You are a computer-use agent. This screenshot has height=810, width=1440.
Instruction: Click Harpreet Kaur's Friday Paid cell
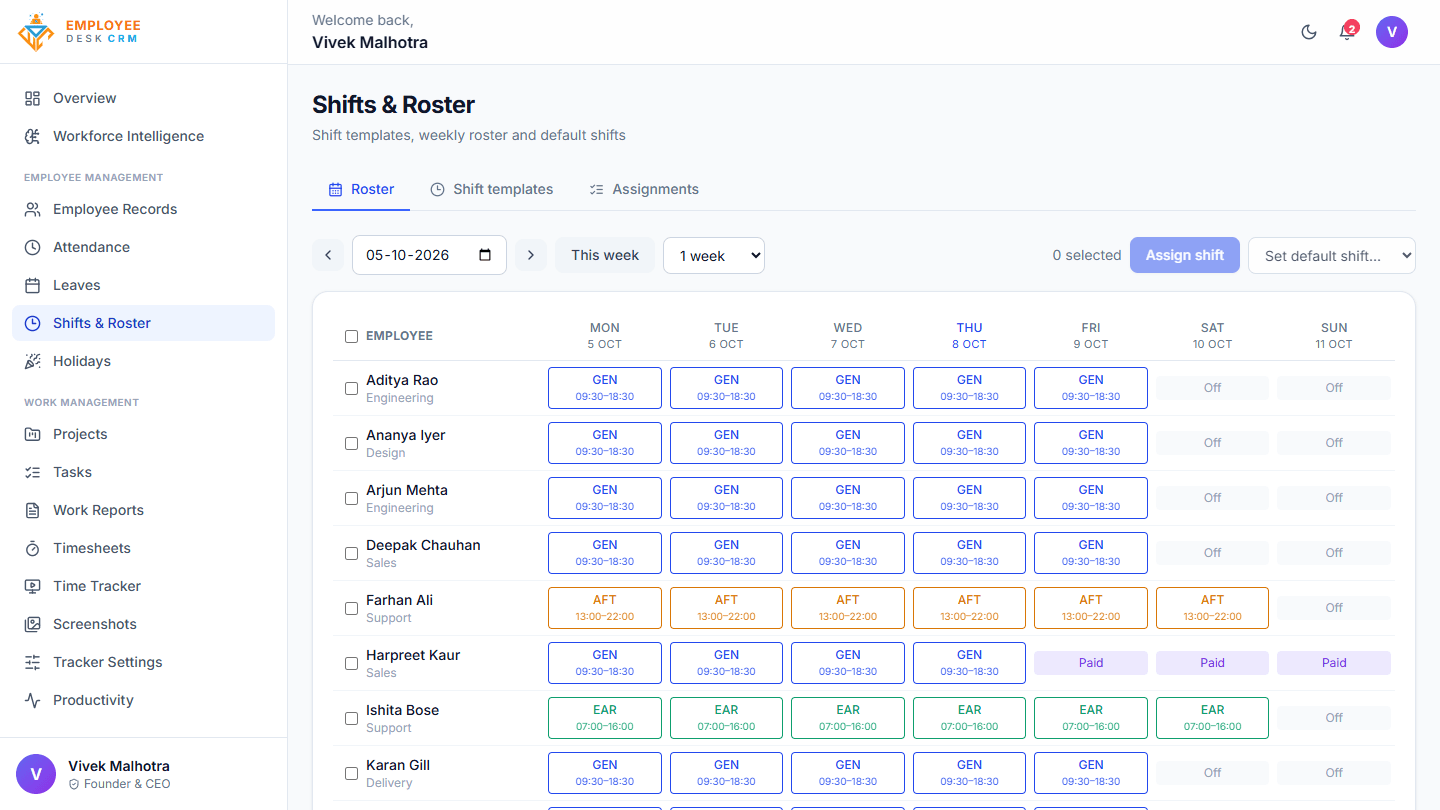(1091, 663)
